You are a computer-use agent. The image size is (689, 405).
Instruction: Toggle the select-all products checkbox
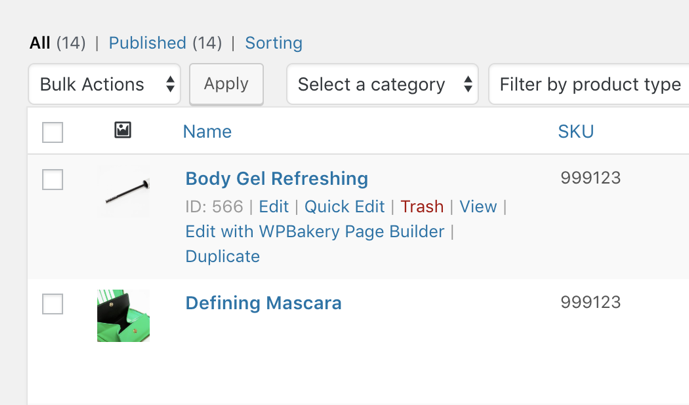(52, 132)
